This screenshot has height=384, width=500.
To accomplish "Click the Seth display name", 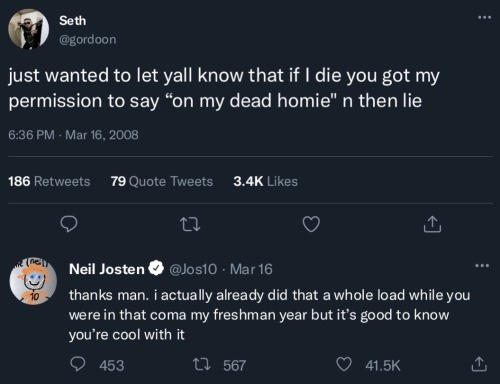I will click(x=73, y=21).
